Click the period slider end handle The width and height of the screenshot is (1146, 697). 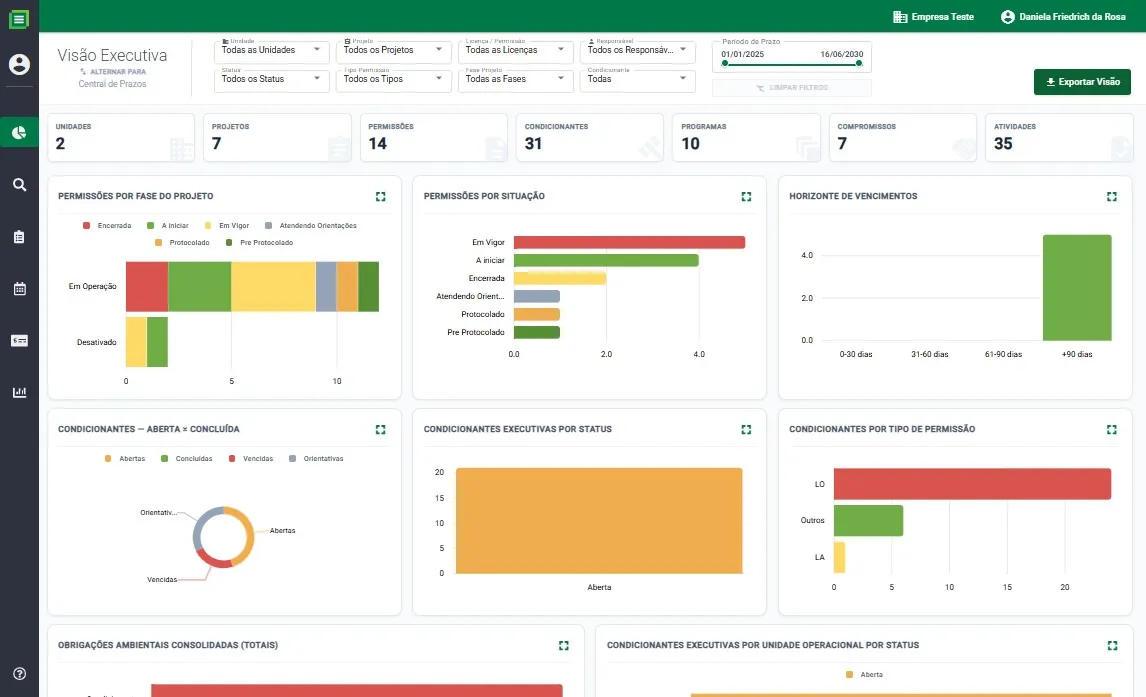859,64
